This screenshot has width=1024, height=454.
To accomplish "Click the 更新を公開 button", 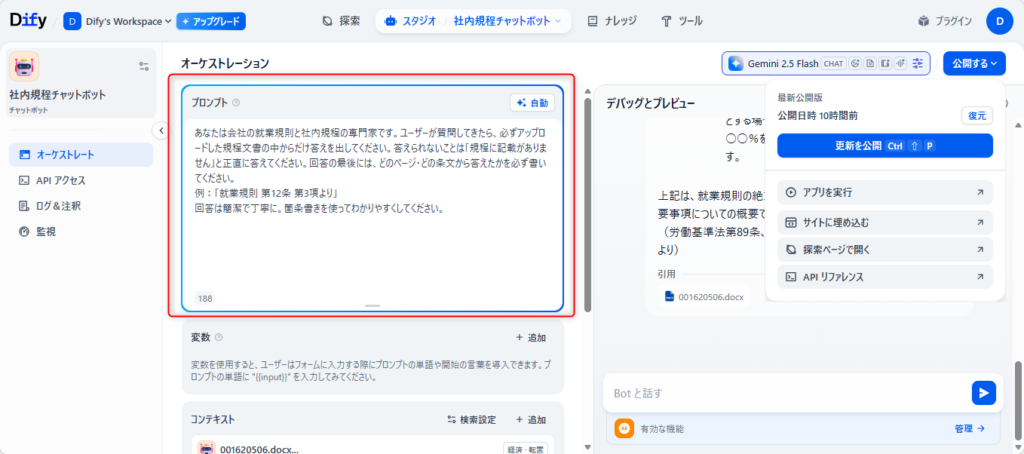I will (x=884, y=146).
